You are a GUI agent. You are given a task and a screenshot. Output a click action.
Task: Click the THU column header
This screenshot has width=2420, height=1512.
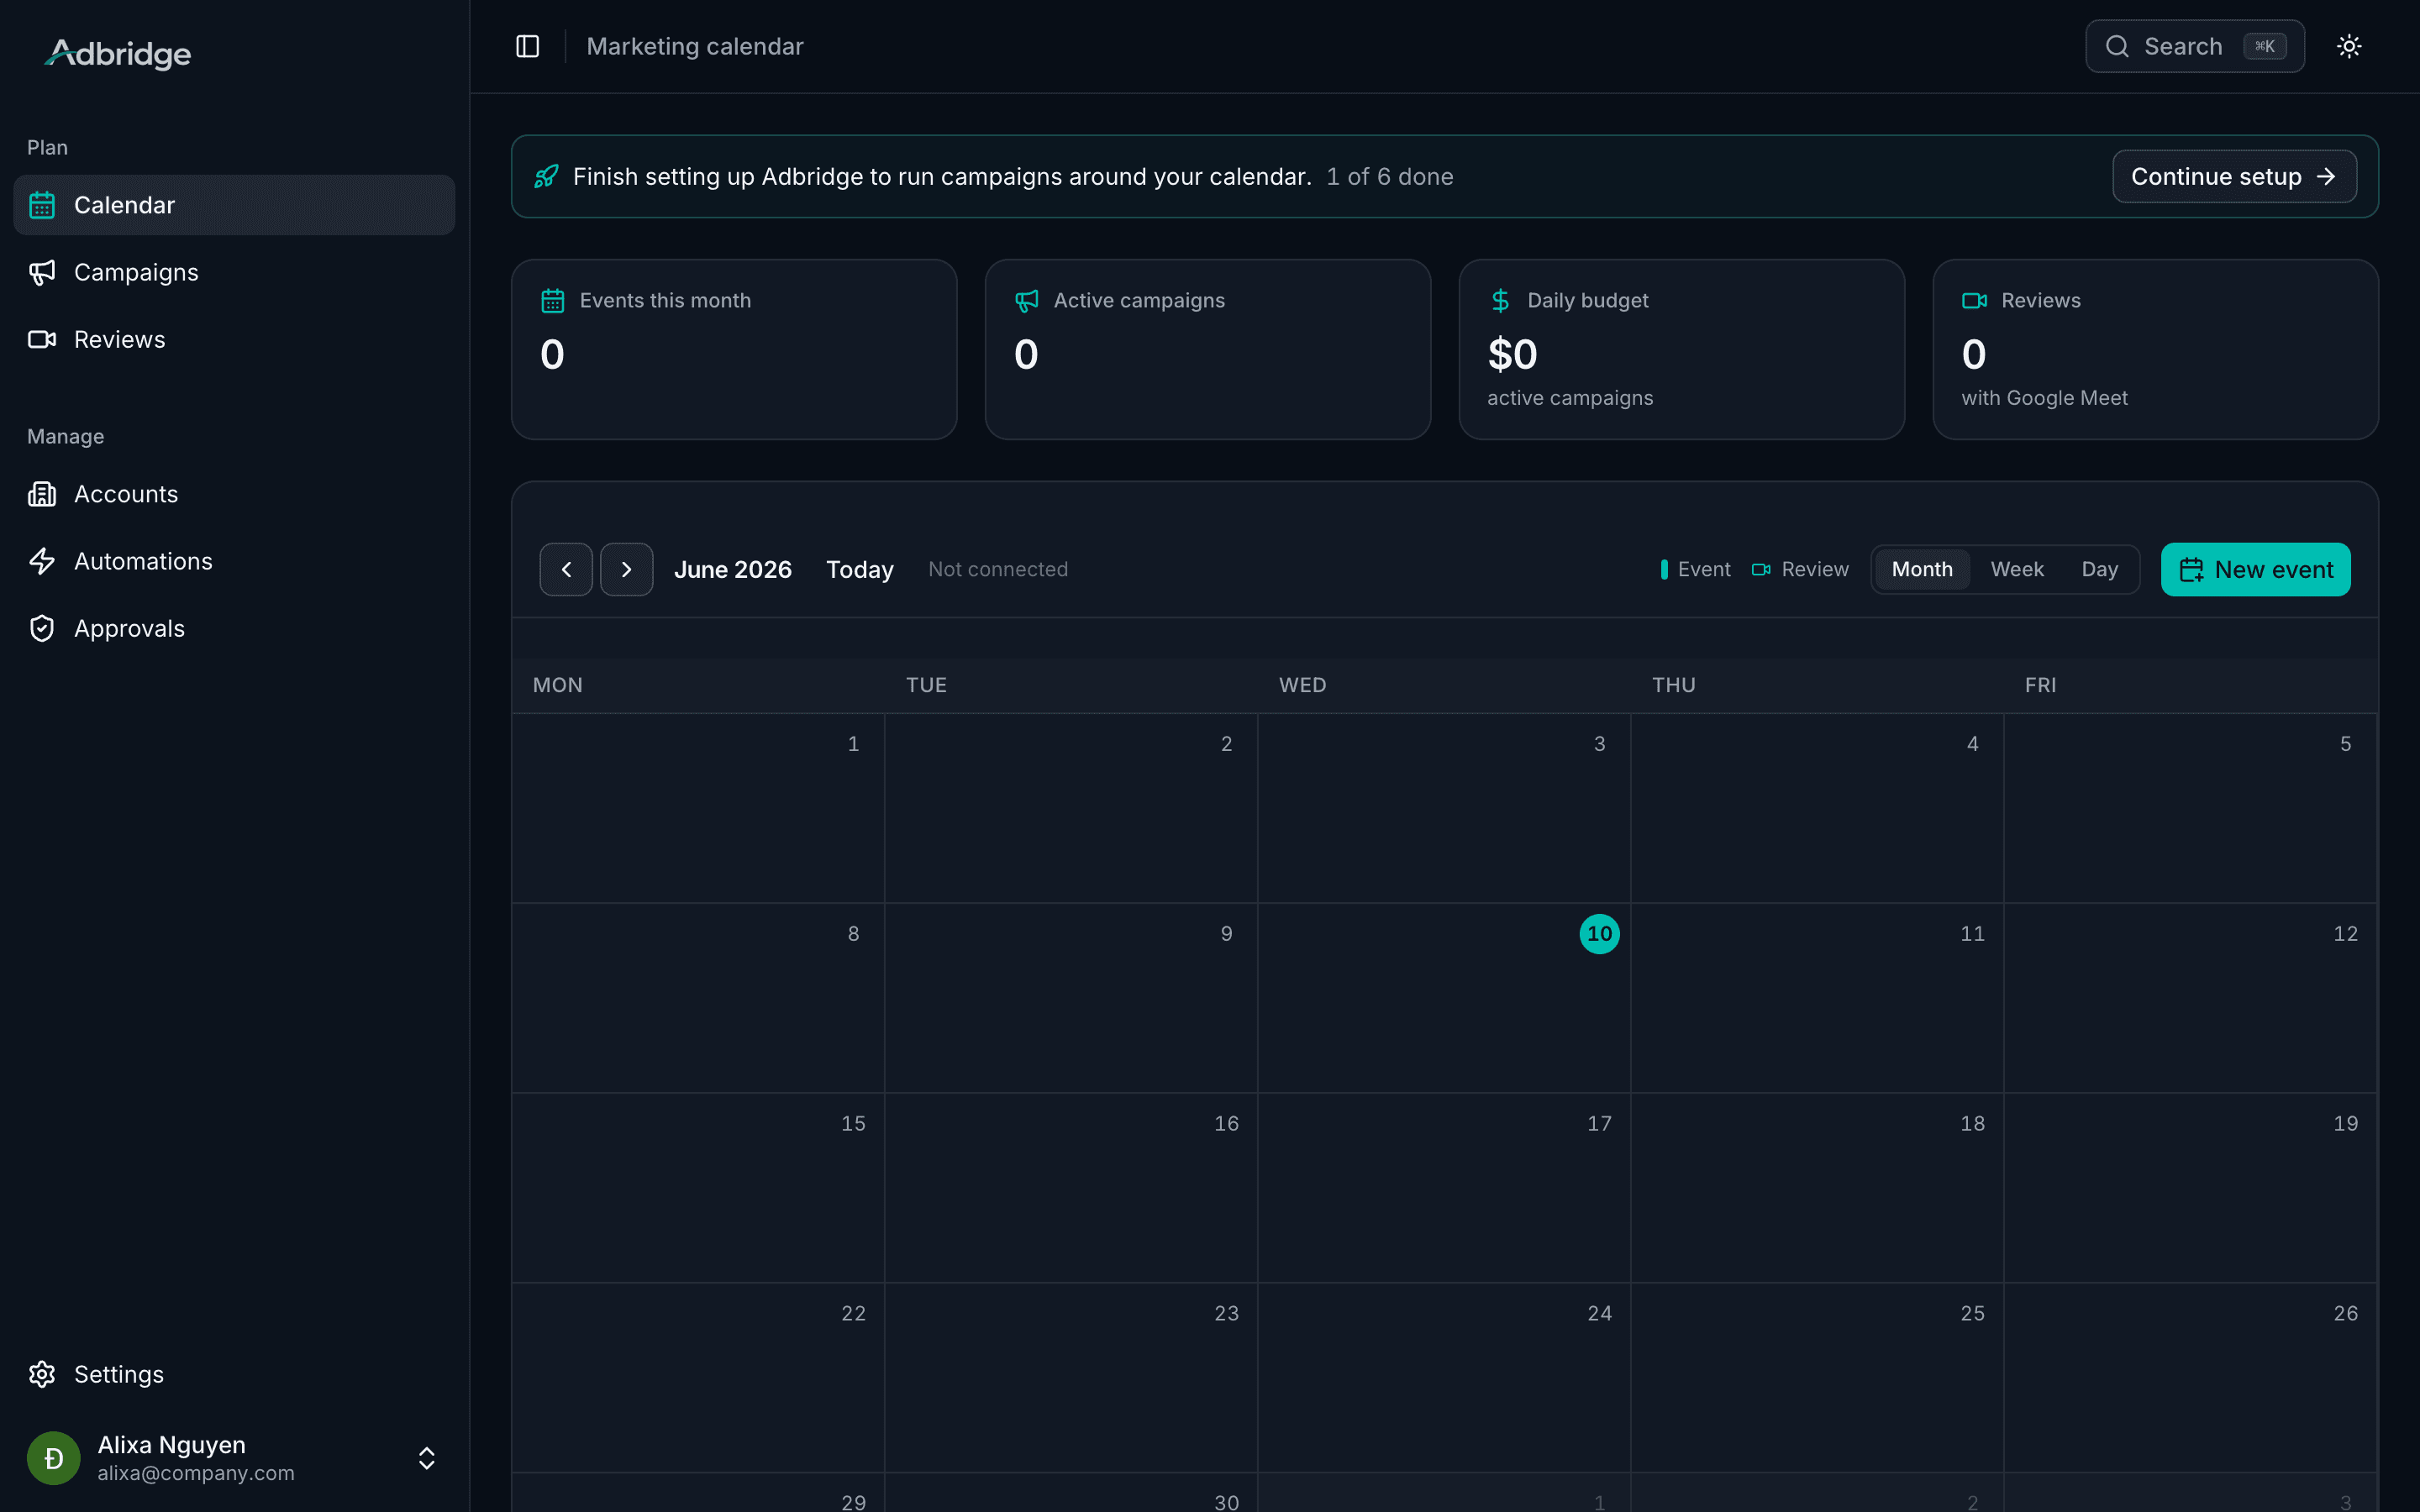click(1673, 685)
